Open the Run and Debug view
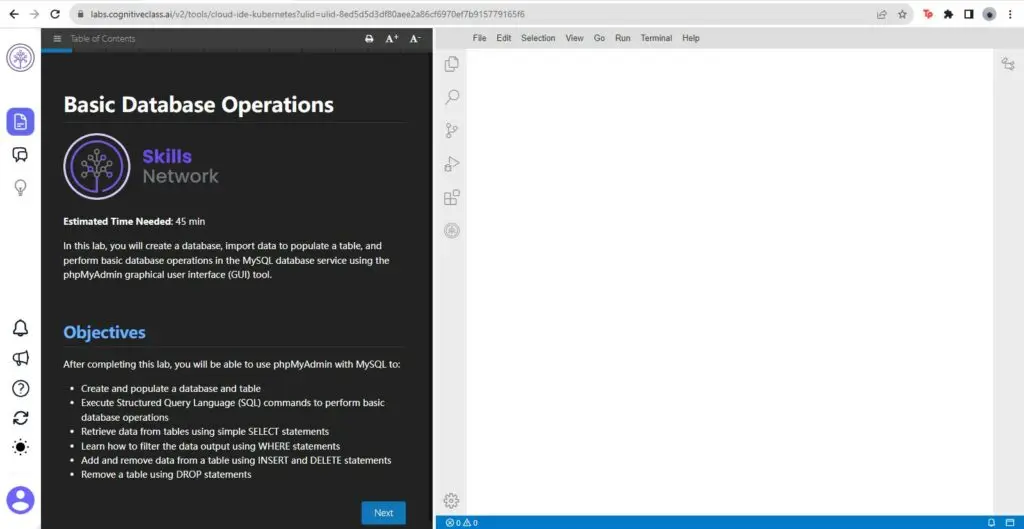The image size is (1024, 529). (x=451, y=164)
